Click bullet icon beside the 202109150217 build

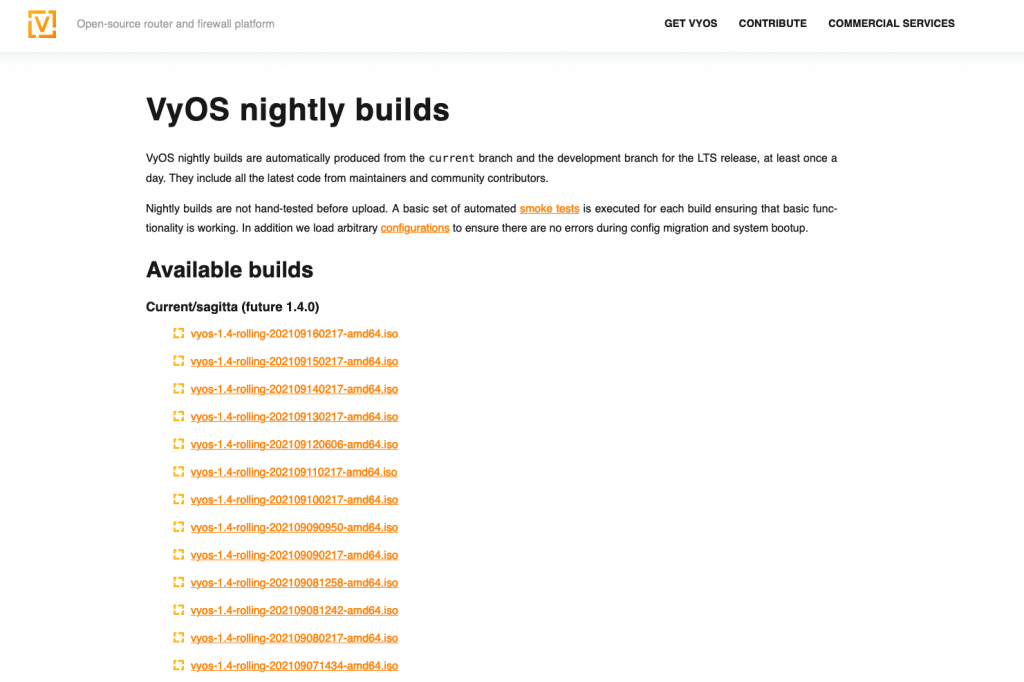coord(178,361)
